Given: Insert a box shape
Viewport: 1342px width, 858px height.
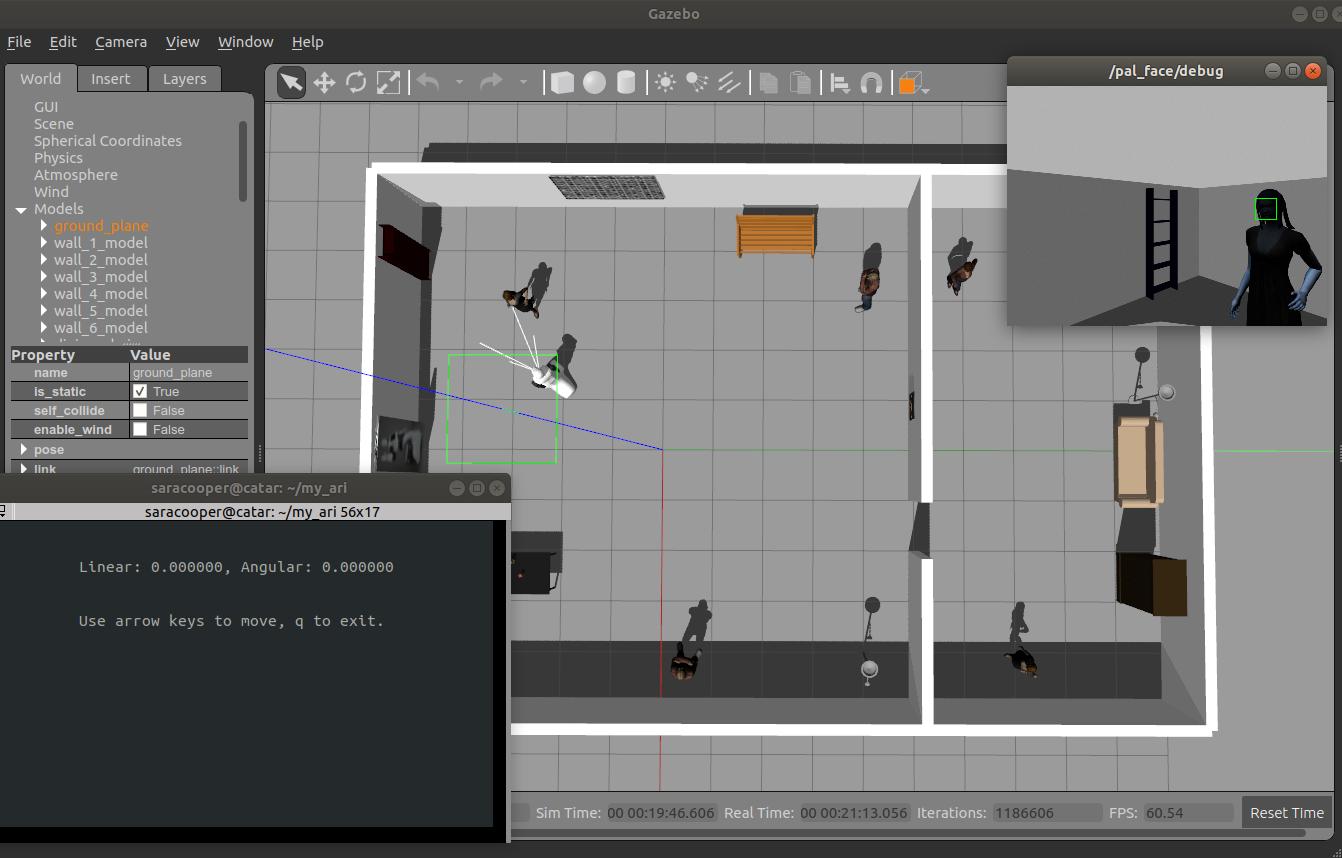Looking at the screenshot, I should tap(563, 83).
